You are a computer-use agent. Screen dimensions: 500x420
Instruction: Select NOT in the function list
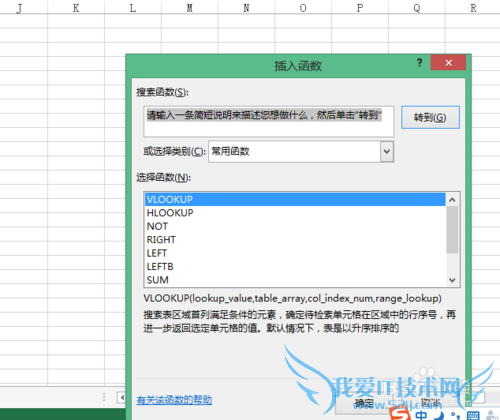point(295,226)
